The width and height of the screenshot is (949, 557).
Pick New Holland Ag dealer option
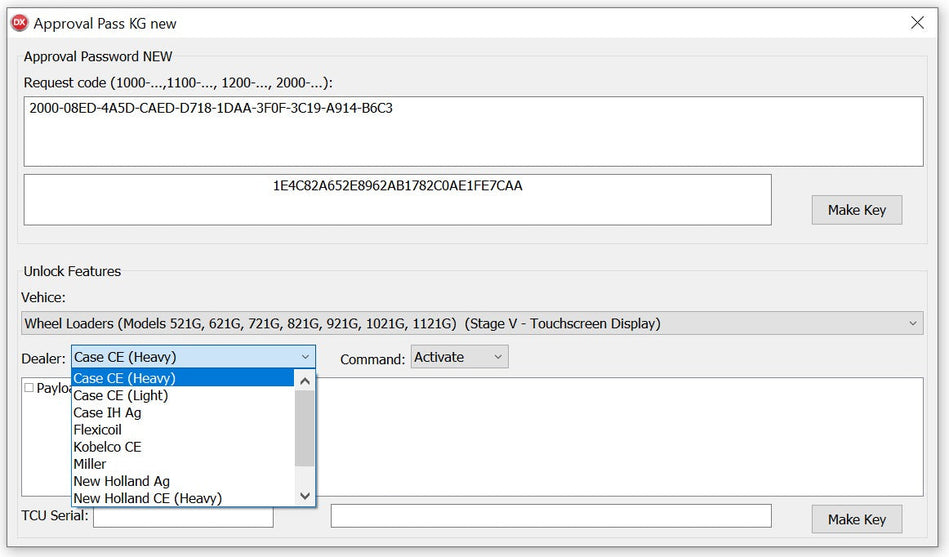[121, 481]
